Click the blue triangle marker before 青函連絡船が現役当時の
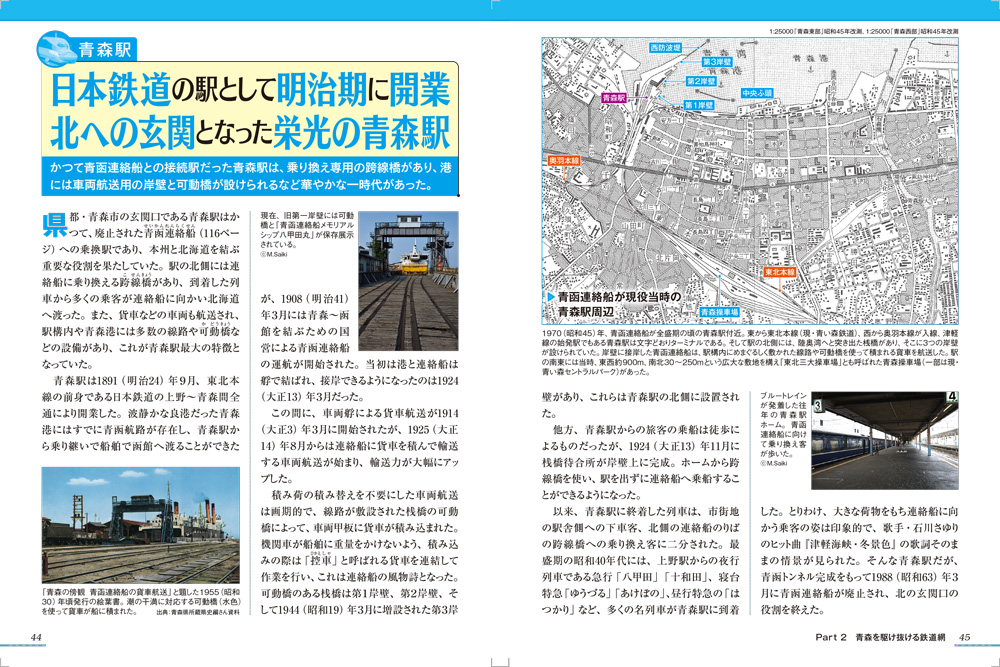Image resolution: width=1000 pixels, height=667 pixels. [x=551, y=297]
